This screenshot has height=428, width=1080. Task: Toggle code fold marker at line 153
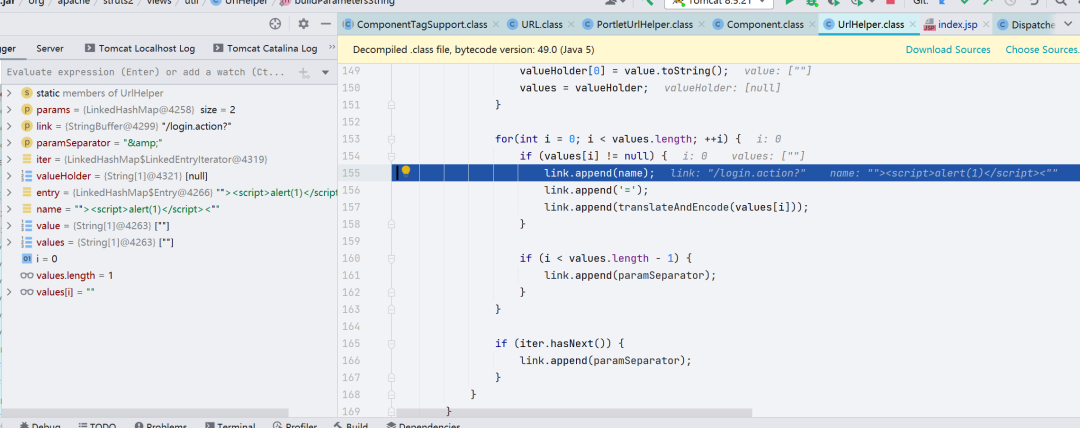(392, 138)
